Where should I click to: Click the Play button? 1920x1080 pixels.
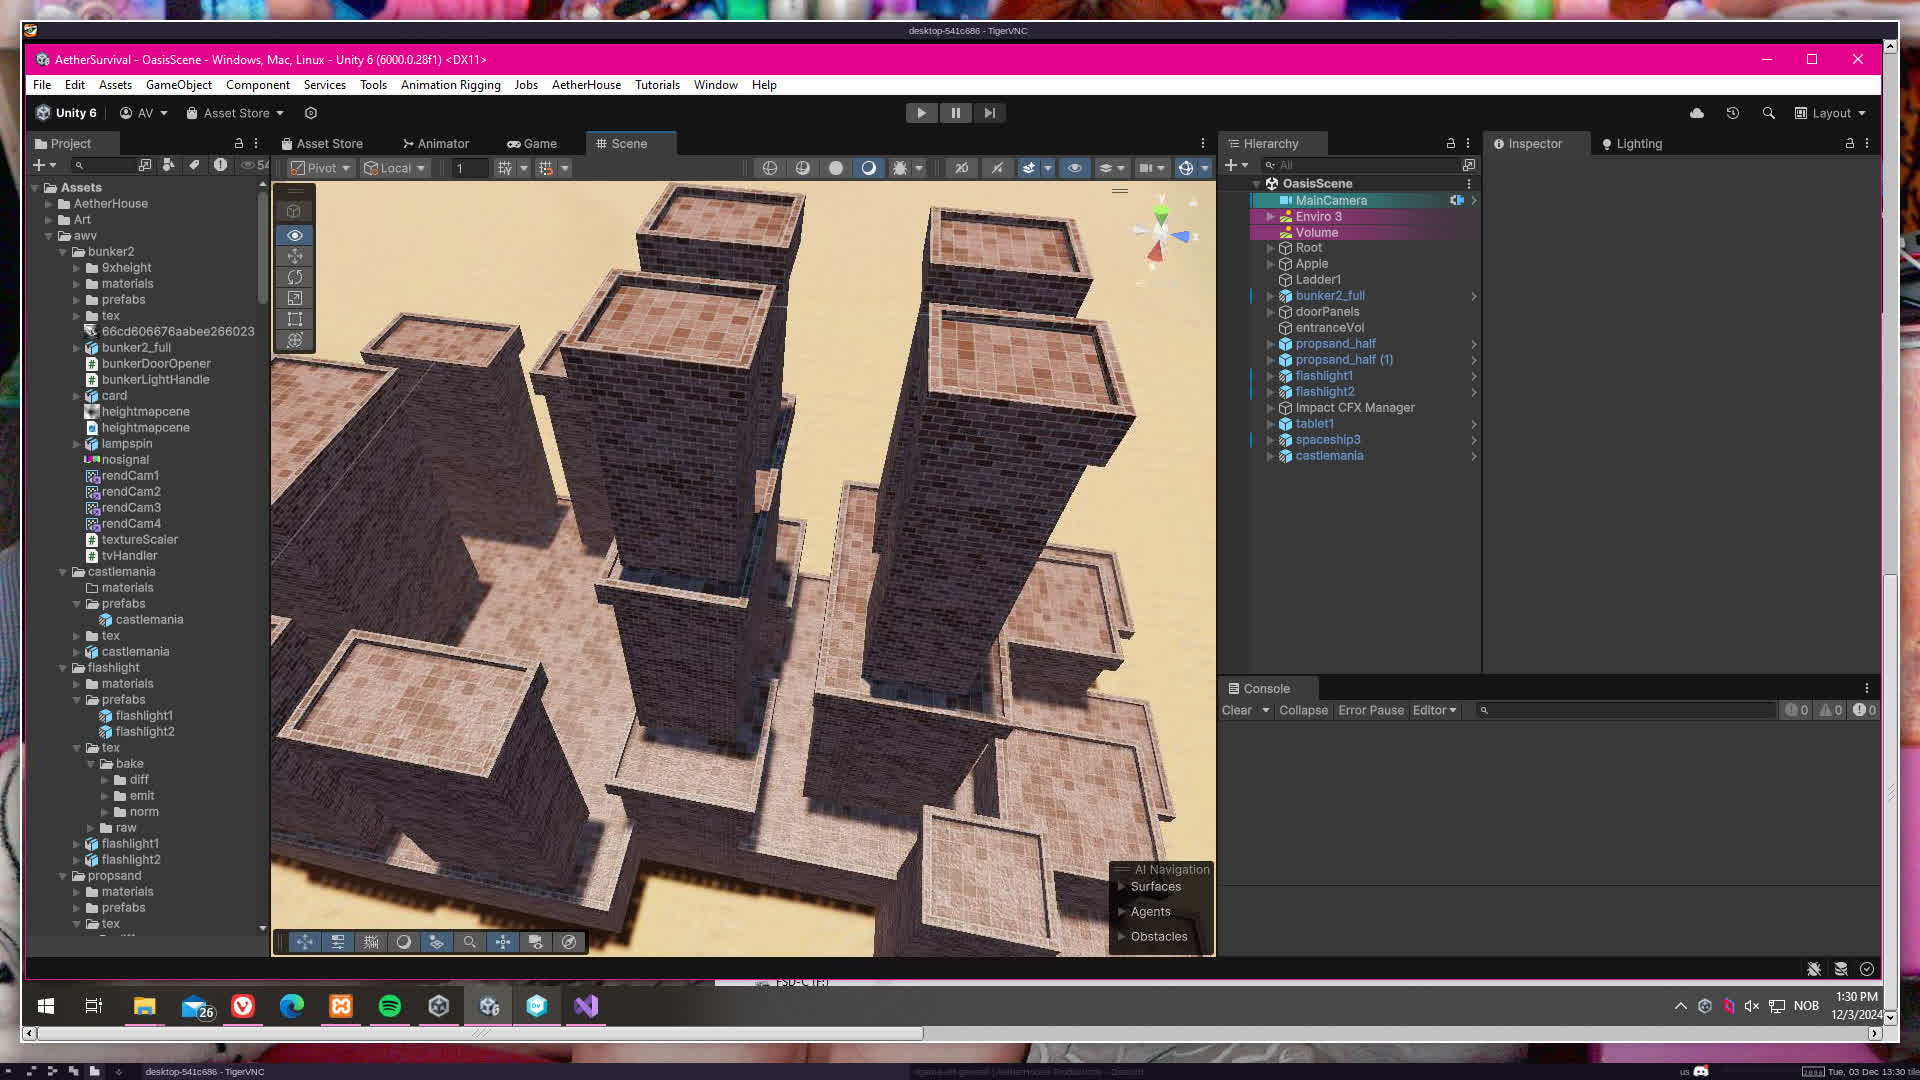[921, 113]
